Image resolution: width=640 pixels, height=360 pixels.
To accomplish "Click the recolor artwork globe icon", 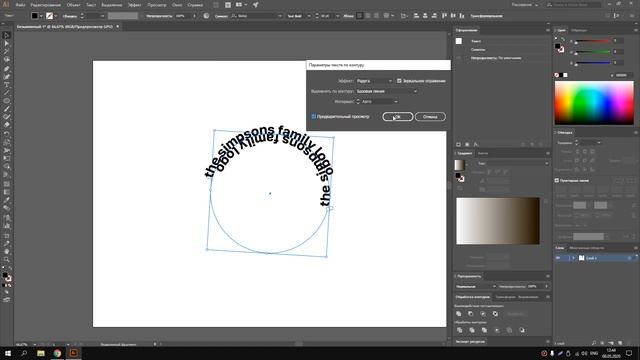I will tap(206, 16).
